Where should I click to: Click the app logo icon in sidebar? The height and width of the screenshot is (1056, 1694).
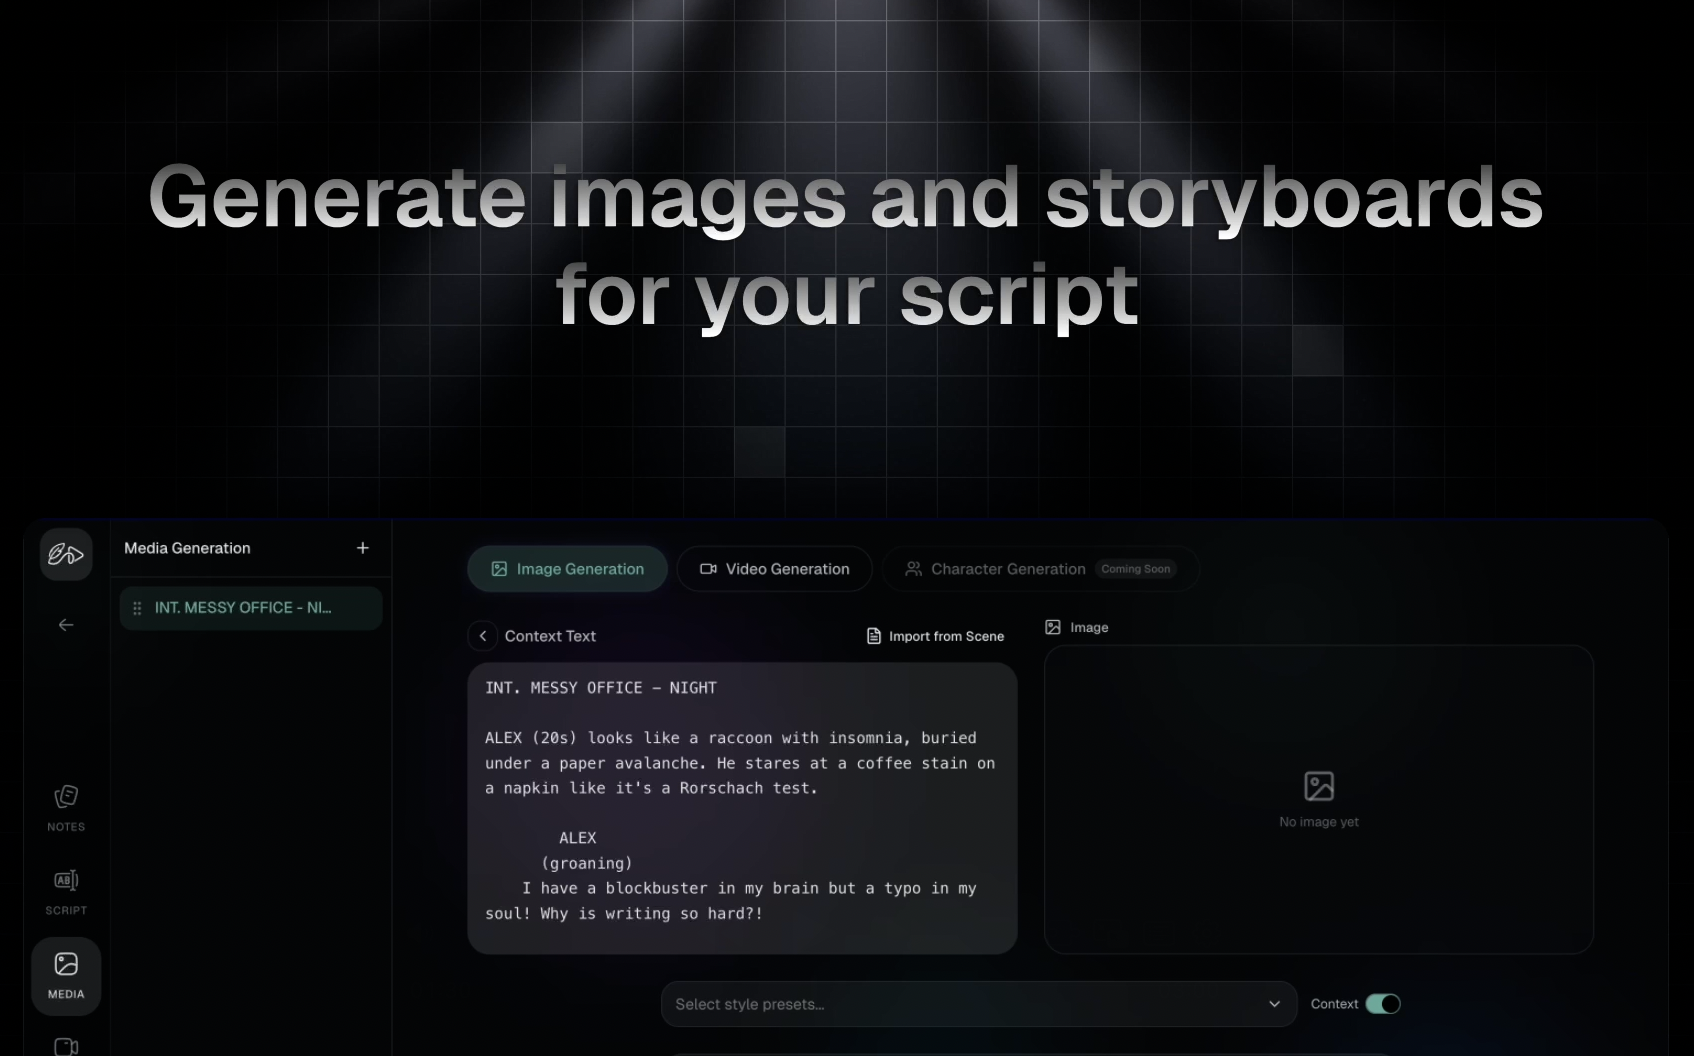tap(66, 554)
